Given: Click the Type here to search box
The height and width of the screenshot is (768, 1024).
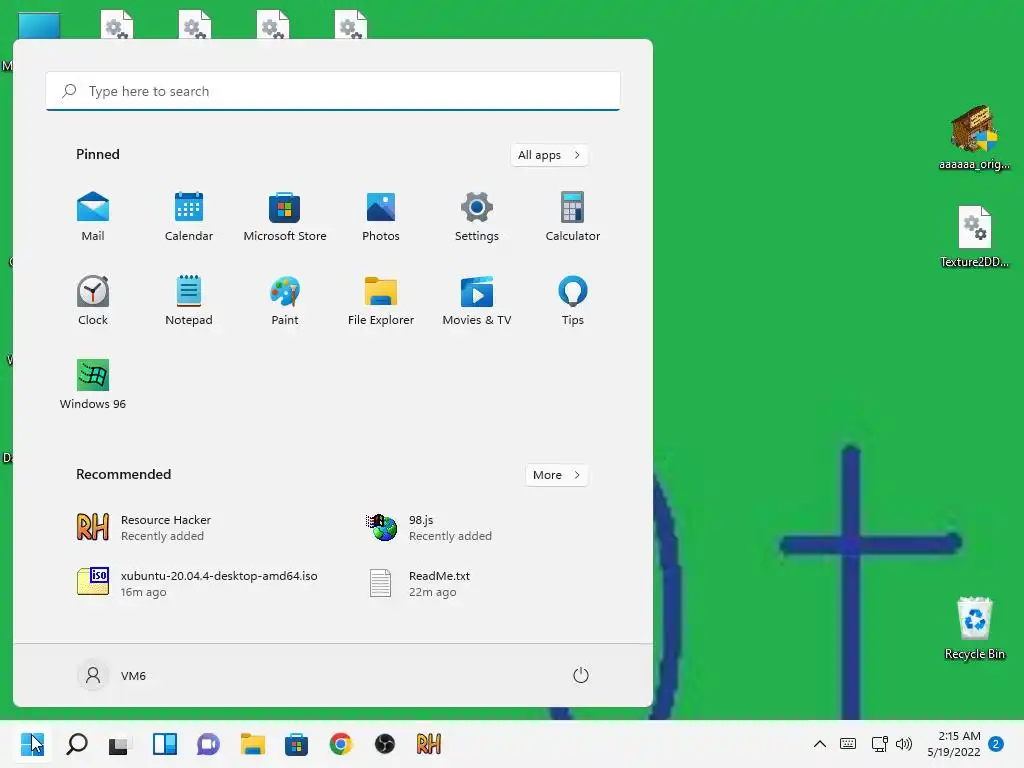Looking at the screenshot, I should coord(333,91).
